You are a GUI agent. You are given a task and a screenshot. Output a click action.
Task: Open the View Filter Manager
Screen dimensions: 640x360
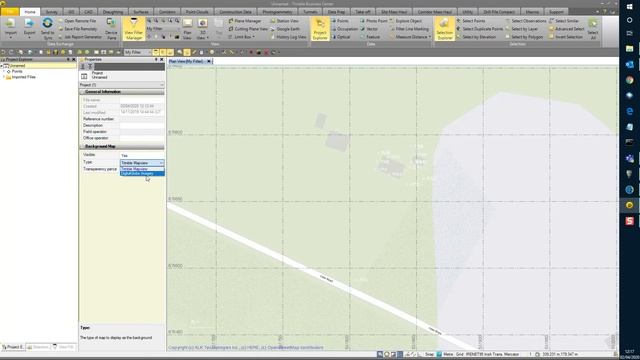[x=134, y=28]
